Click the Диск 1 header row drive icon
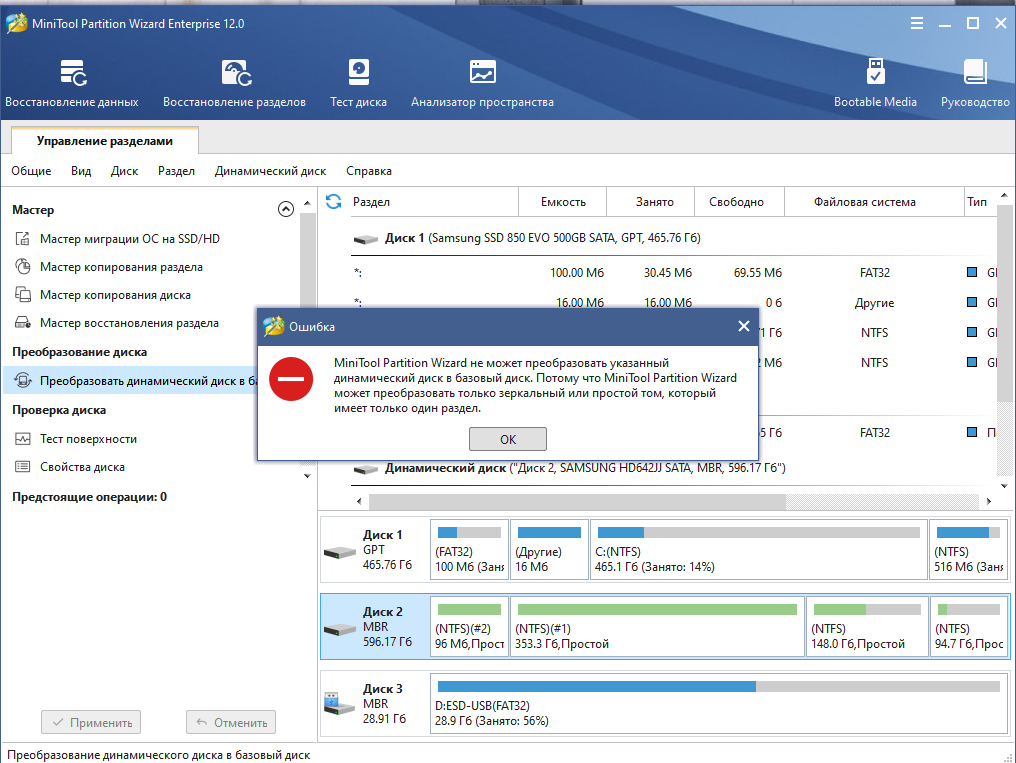This screenshot has width=1016, height=763. pyautogui.click(x=365, y=239)
